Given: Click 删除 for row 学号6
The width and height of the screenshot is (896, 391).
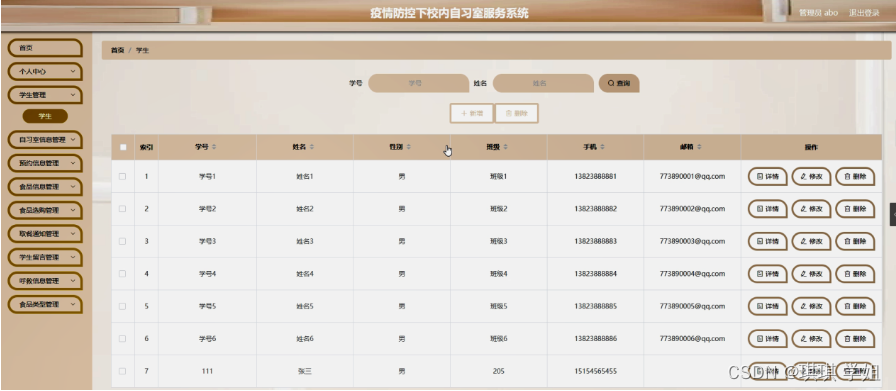Looking at the screenshot, I should tap(855, 339).
